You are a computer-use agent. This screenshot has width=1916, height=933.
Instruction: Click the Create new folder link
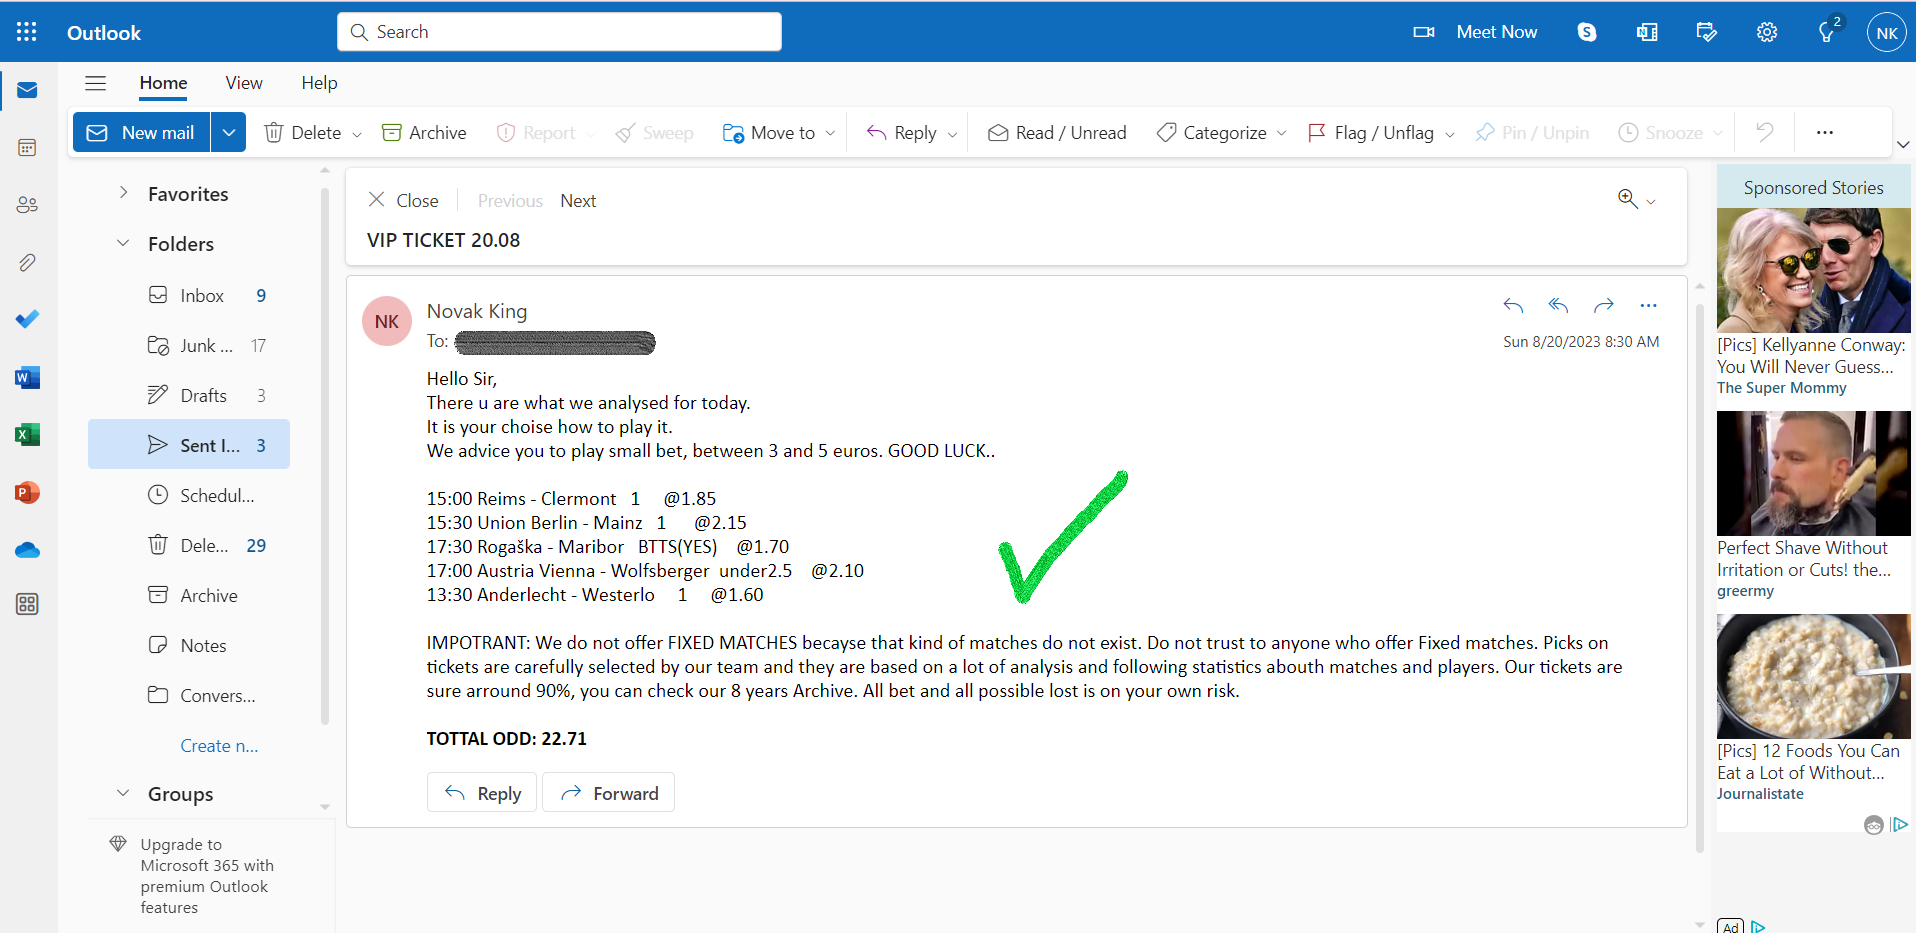pyautogui.click(x=219, y=746)
